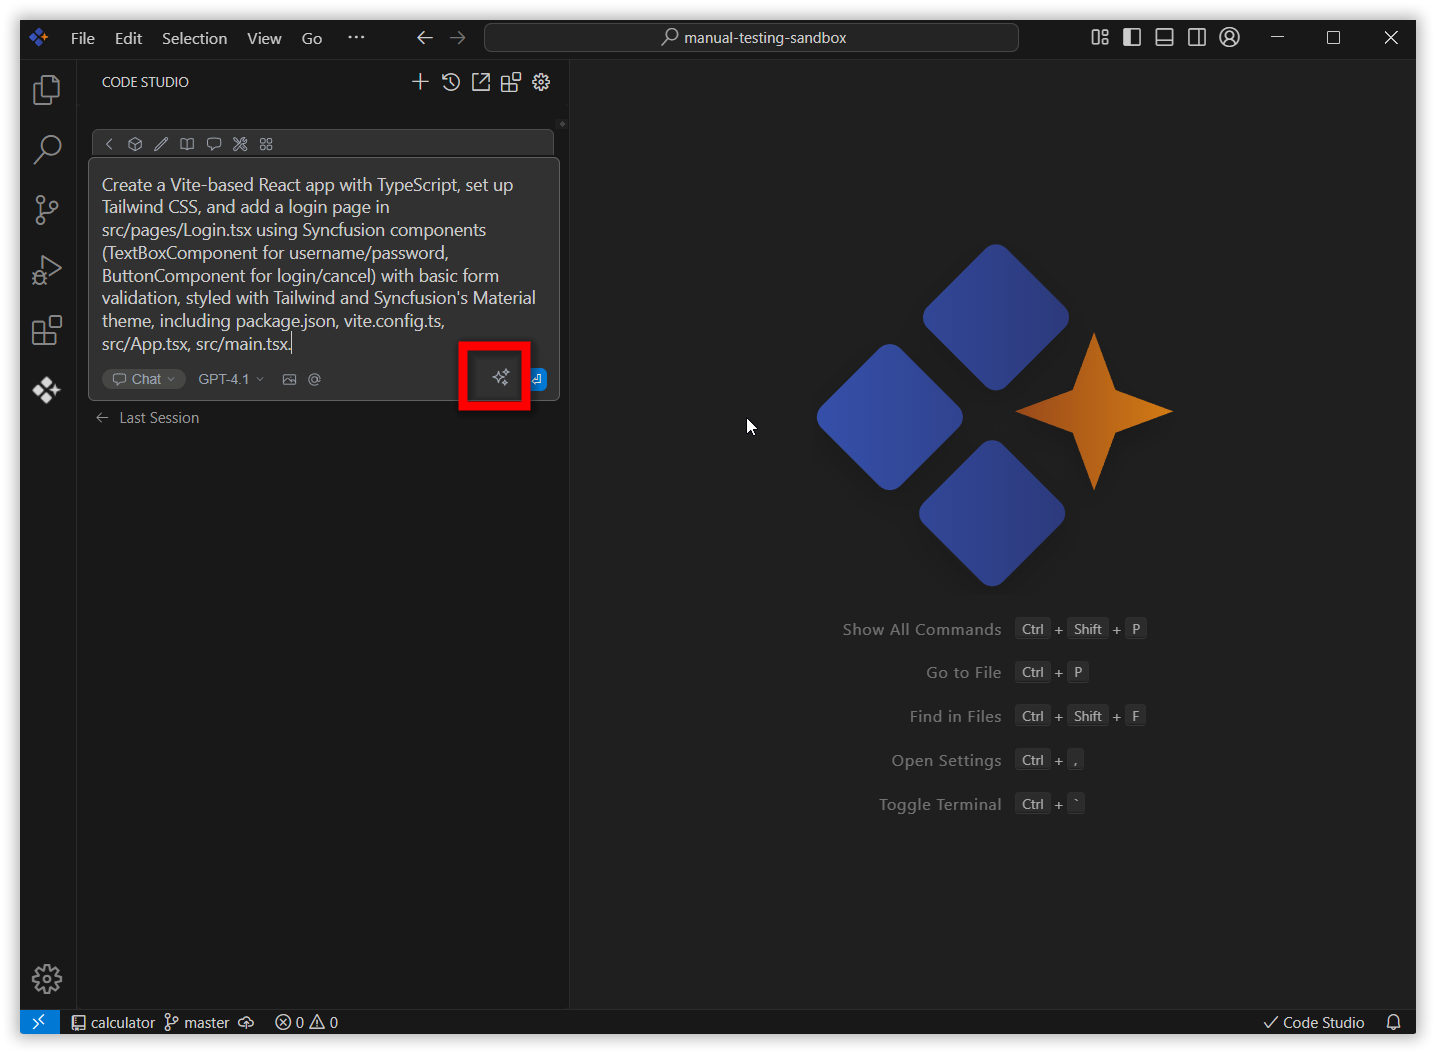Open the GPT-4.1 model dropdown

point(231,379)
